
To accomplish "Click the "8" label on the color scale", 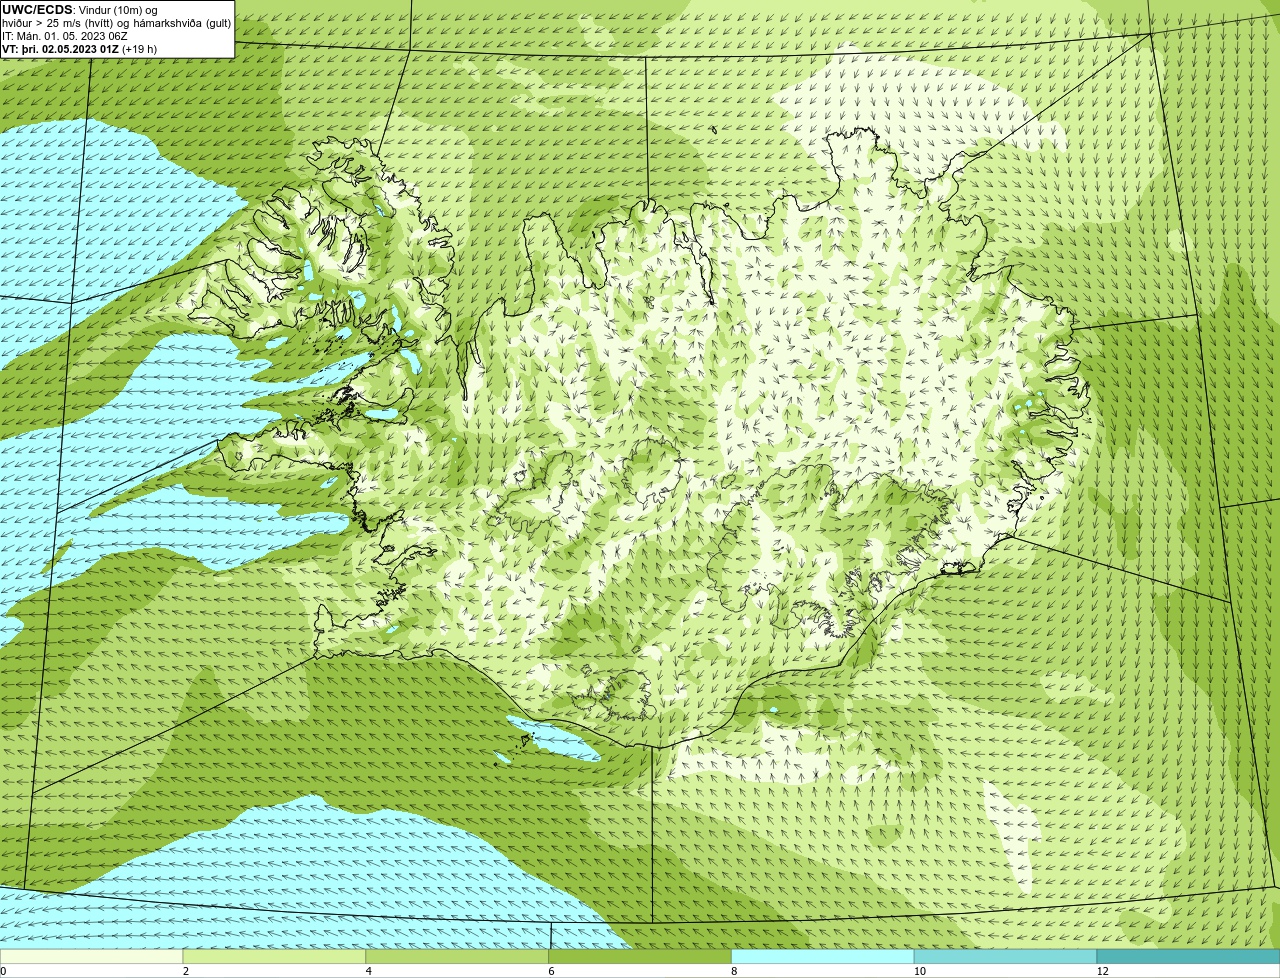I will [x=734, y=971].
